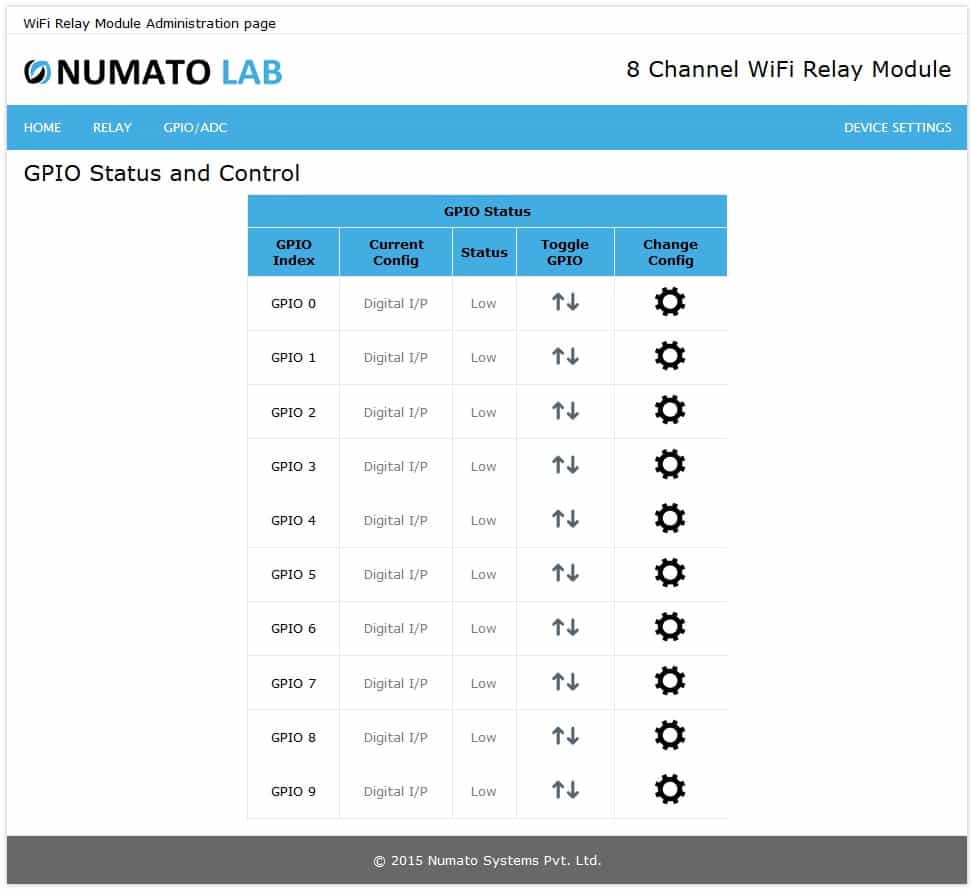Switch to the RELAY page
This screenshot has width=973, height=891.
click(112, 128)
